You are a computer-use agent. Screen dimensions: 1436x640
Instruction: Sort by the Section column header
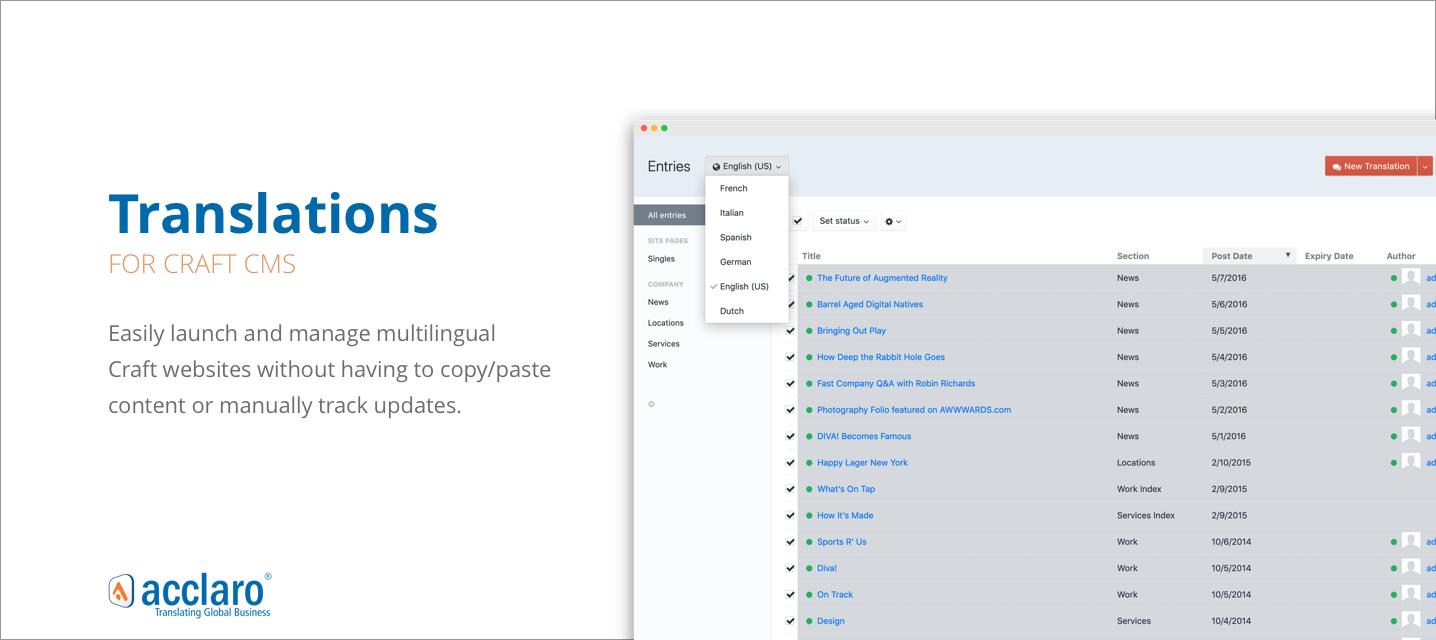click(x=1133, y=256)
